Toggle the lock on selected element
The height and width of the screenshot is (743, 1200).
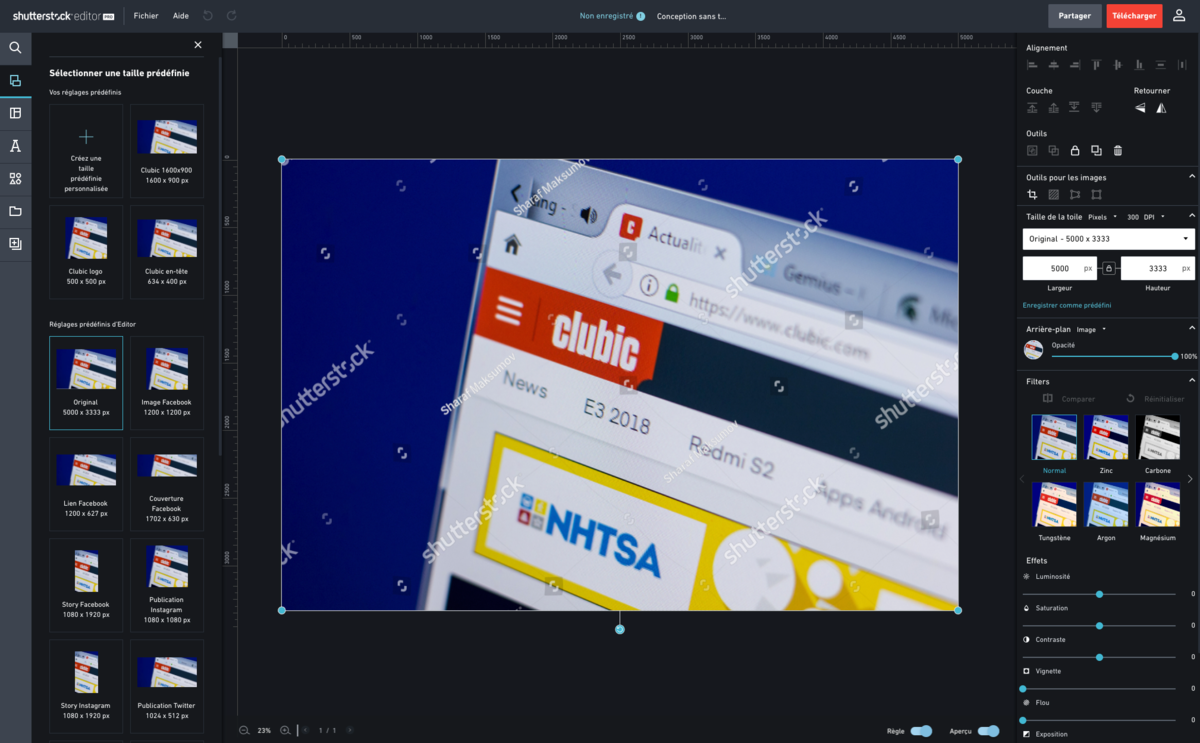(1075, 151)
